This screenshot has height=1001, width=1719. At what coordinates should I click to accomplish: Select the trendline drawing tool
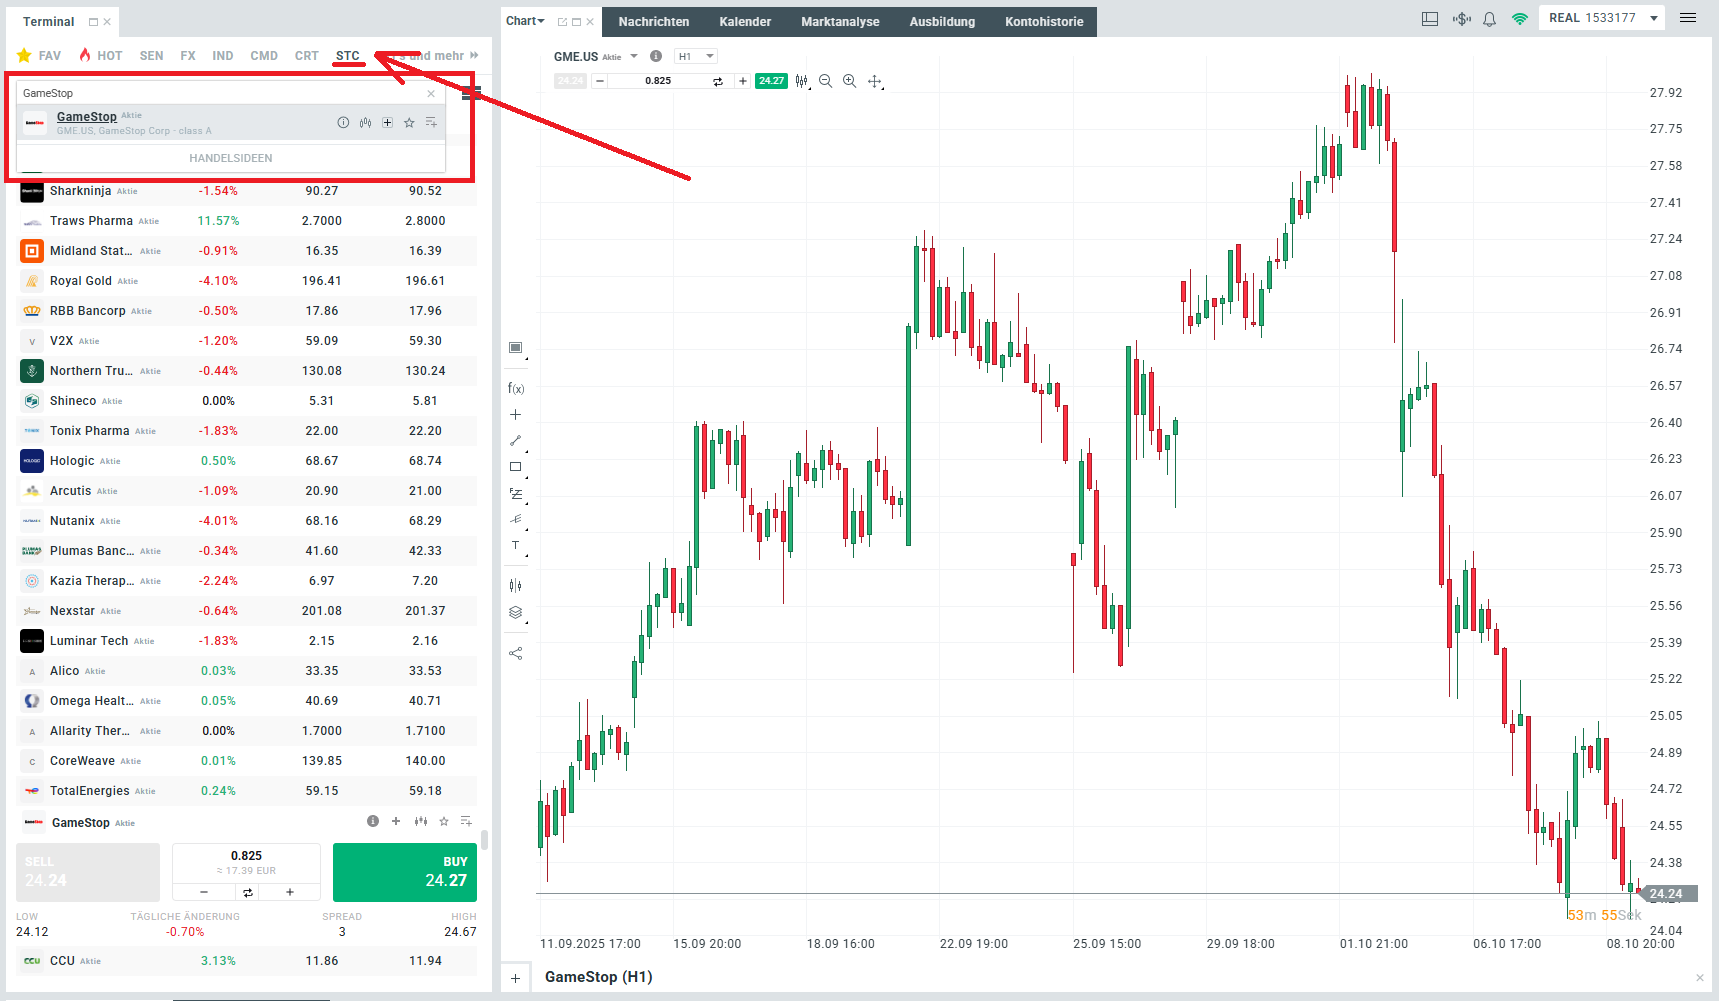click(515, 440)
